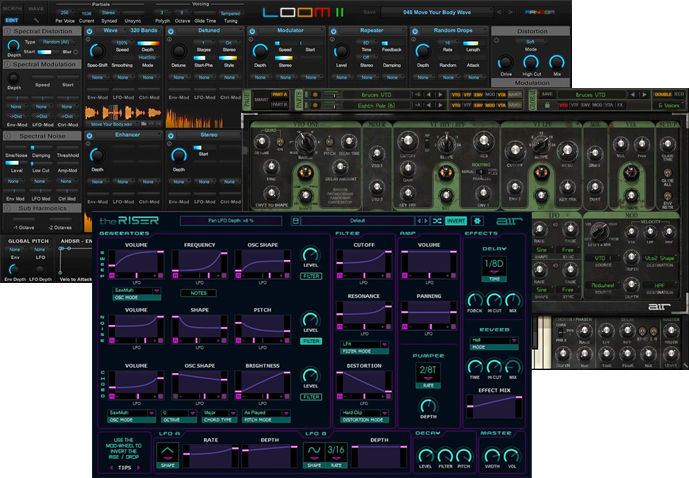Click the Riser AIR logo
This screenshot has width=689, height=478.
pyautogui.click(x=509, y=221)
